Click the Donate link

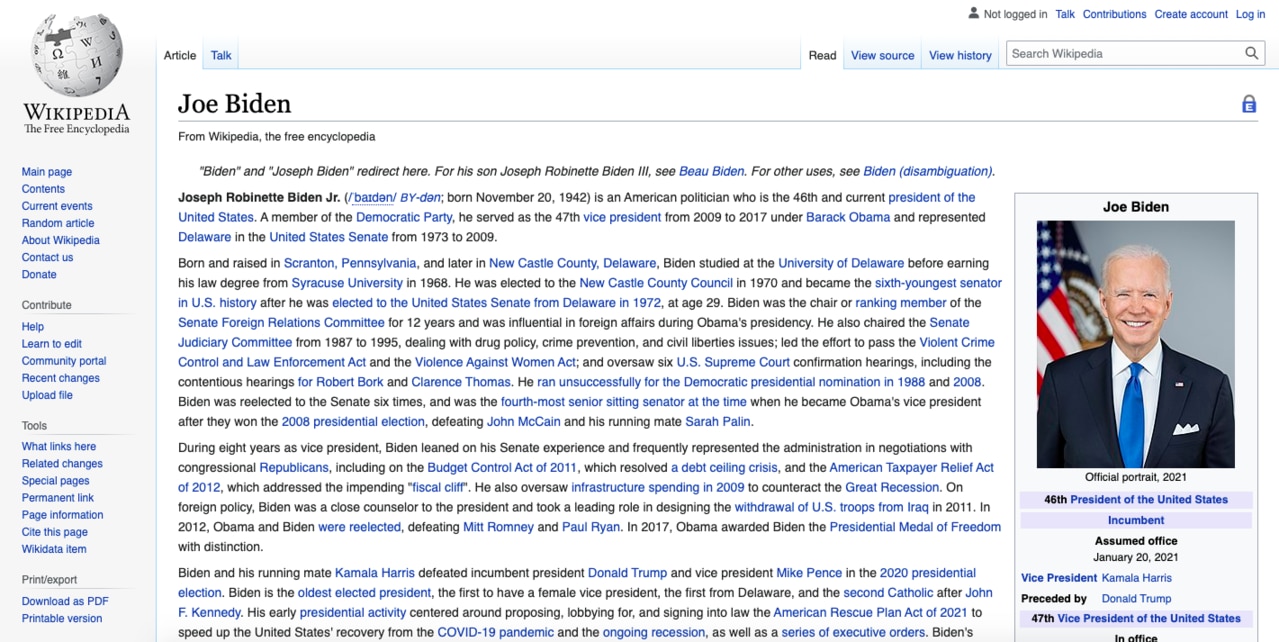pos(39,274)
